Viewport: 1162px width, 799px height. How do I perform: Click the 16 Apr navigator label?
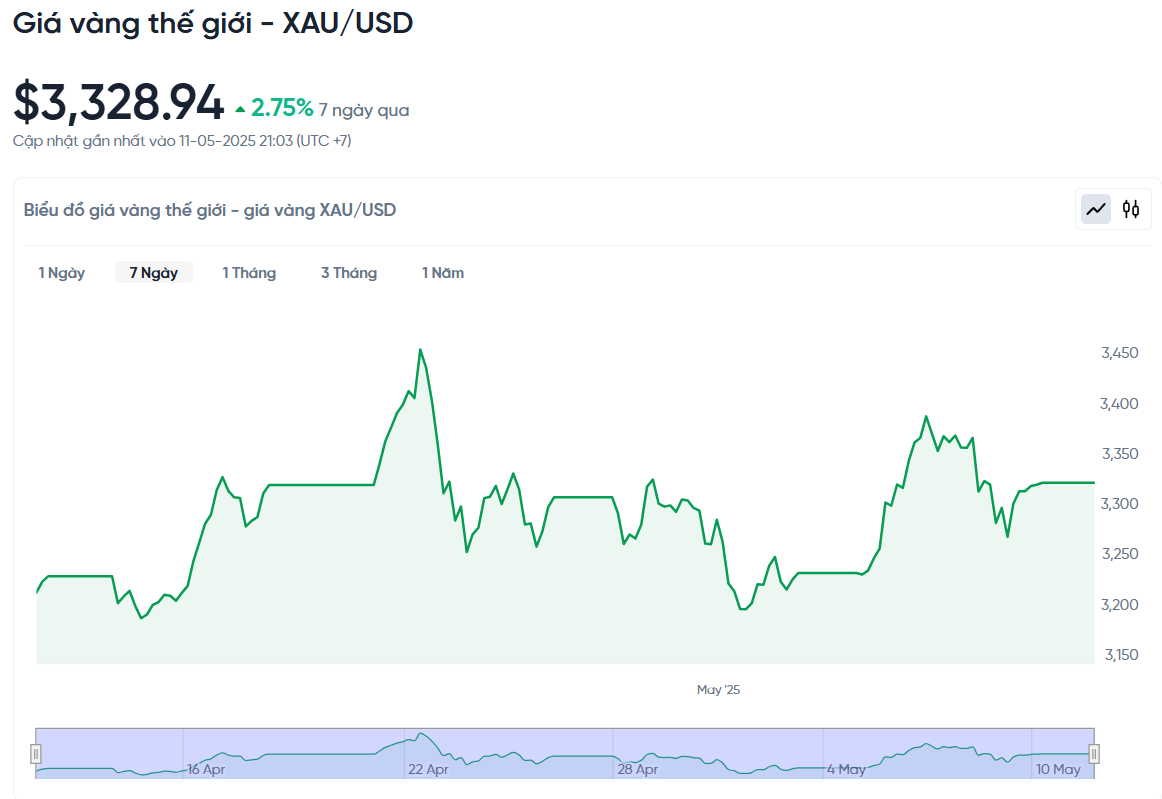(206, 769)
